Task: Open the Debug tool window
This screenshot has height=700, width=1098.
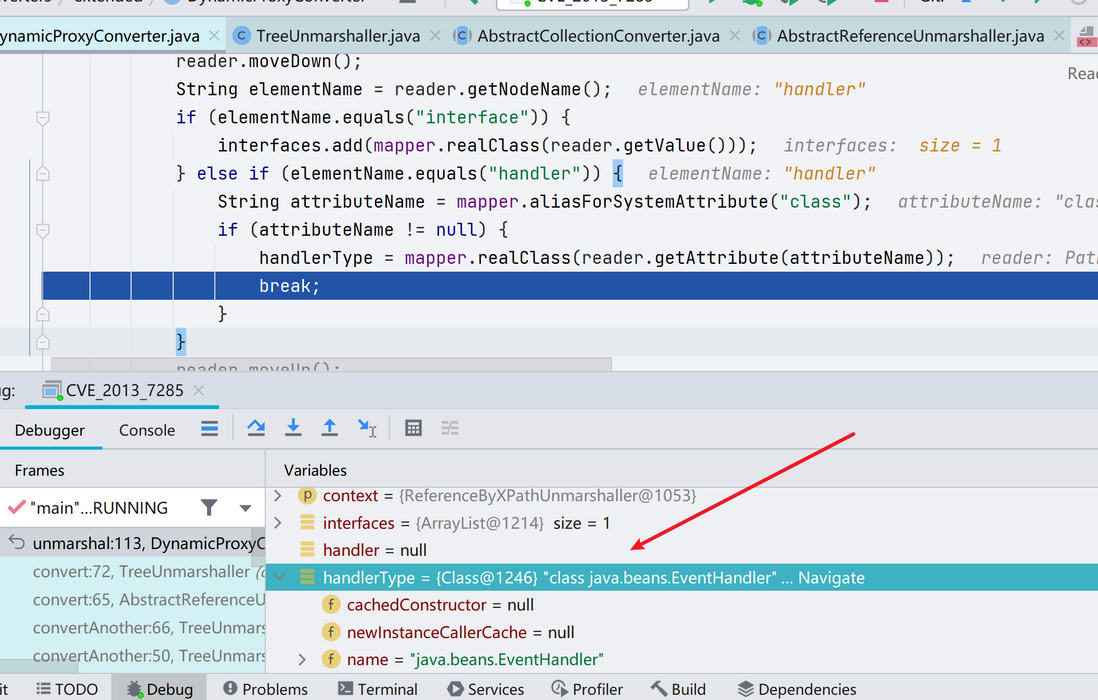Action: click(x=160, y=689)
